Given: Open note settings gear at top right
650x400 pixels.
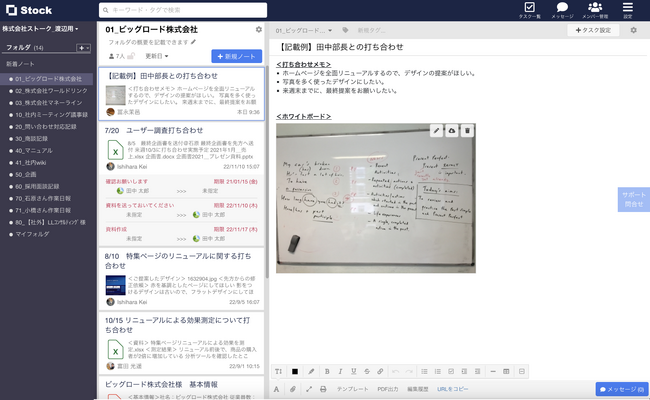Looking at the screenshot, I should click(x=633, y=30).
